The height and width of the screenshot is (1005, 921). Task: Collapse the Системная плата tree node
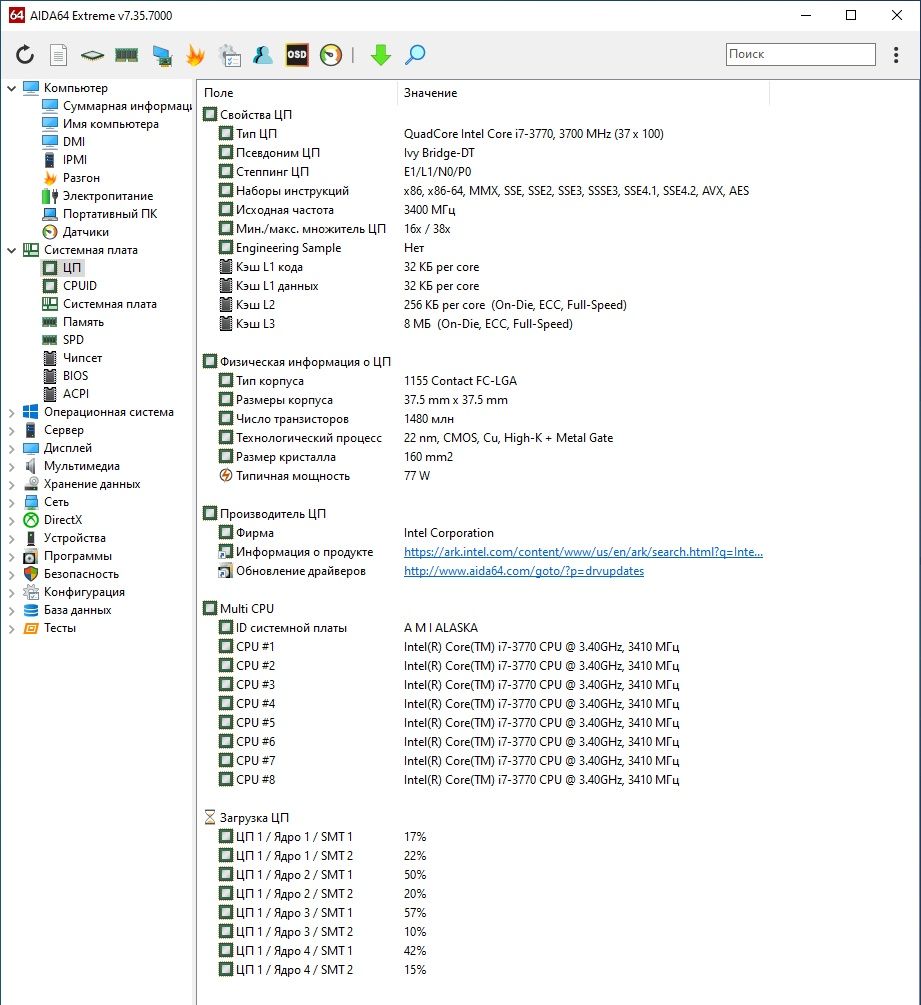click(x=12, y=250)
